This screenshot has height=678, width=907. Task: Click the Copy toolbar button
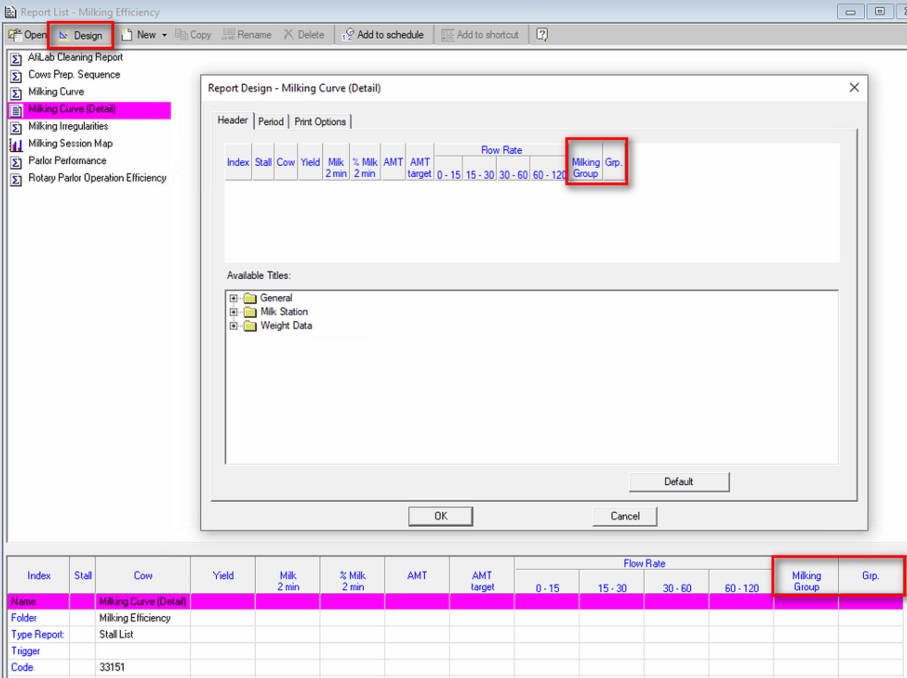193,35
